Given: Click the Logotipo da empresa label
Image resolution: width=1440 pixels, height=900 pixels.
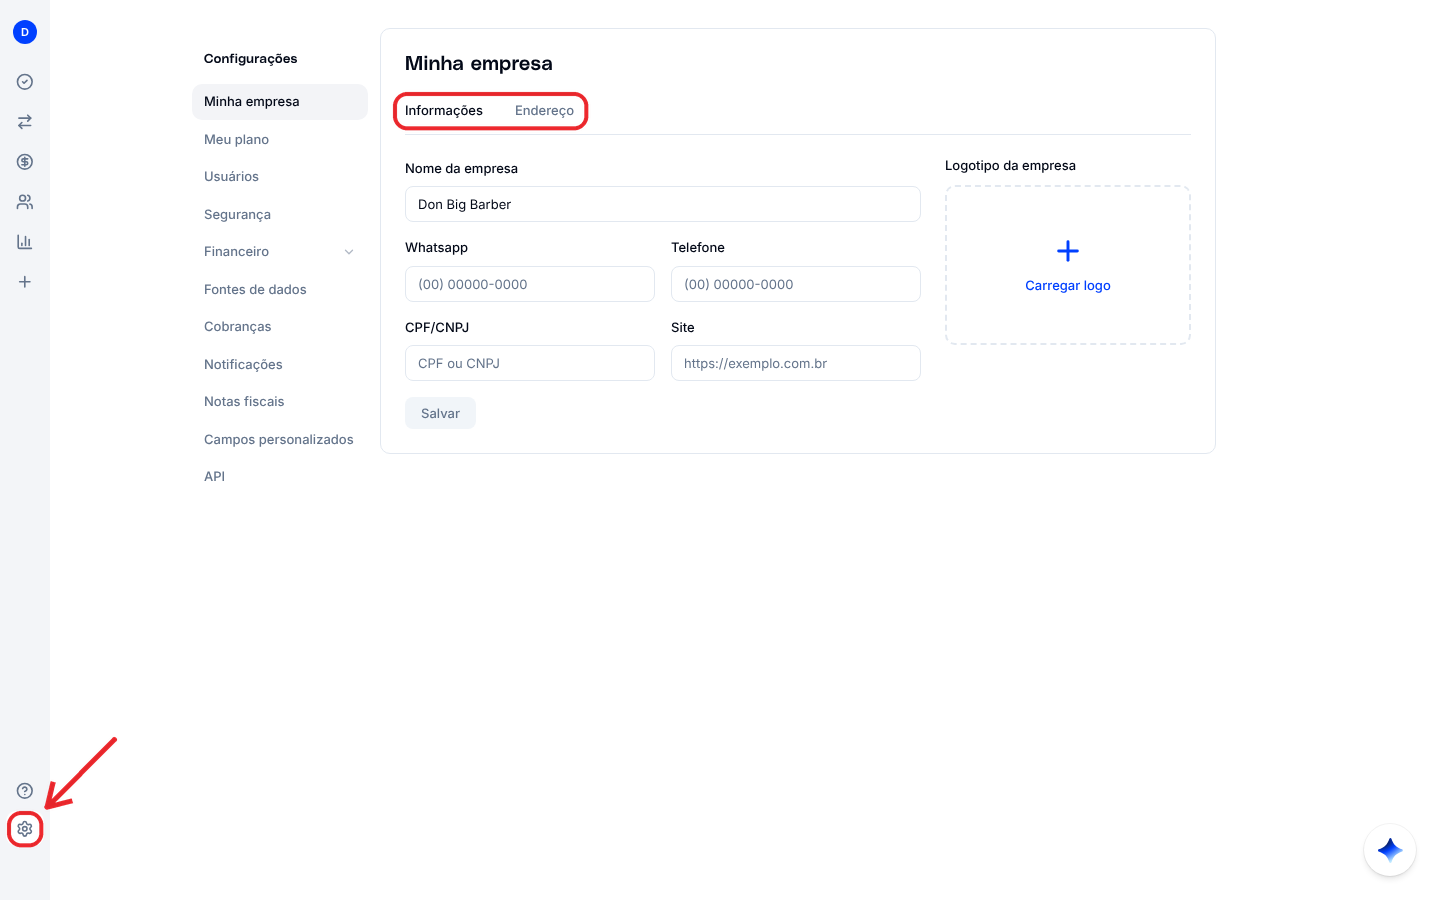Looking at the screenshot, I should (x=1010, y=166).
